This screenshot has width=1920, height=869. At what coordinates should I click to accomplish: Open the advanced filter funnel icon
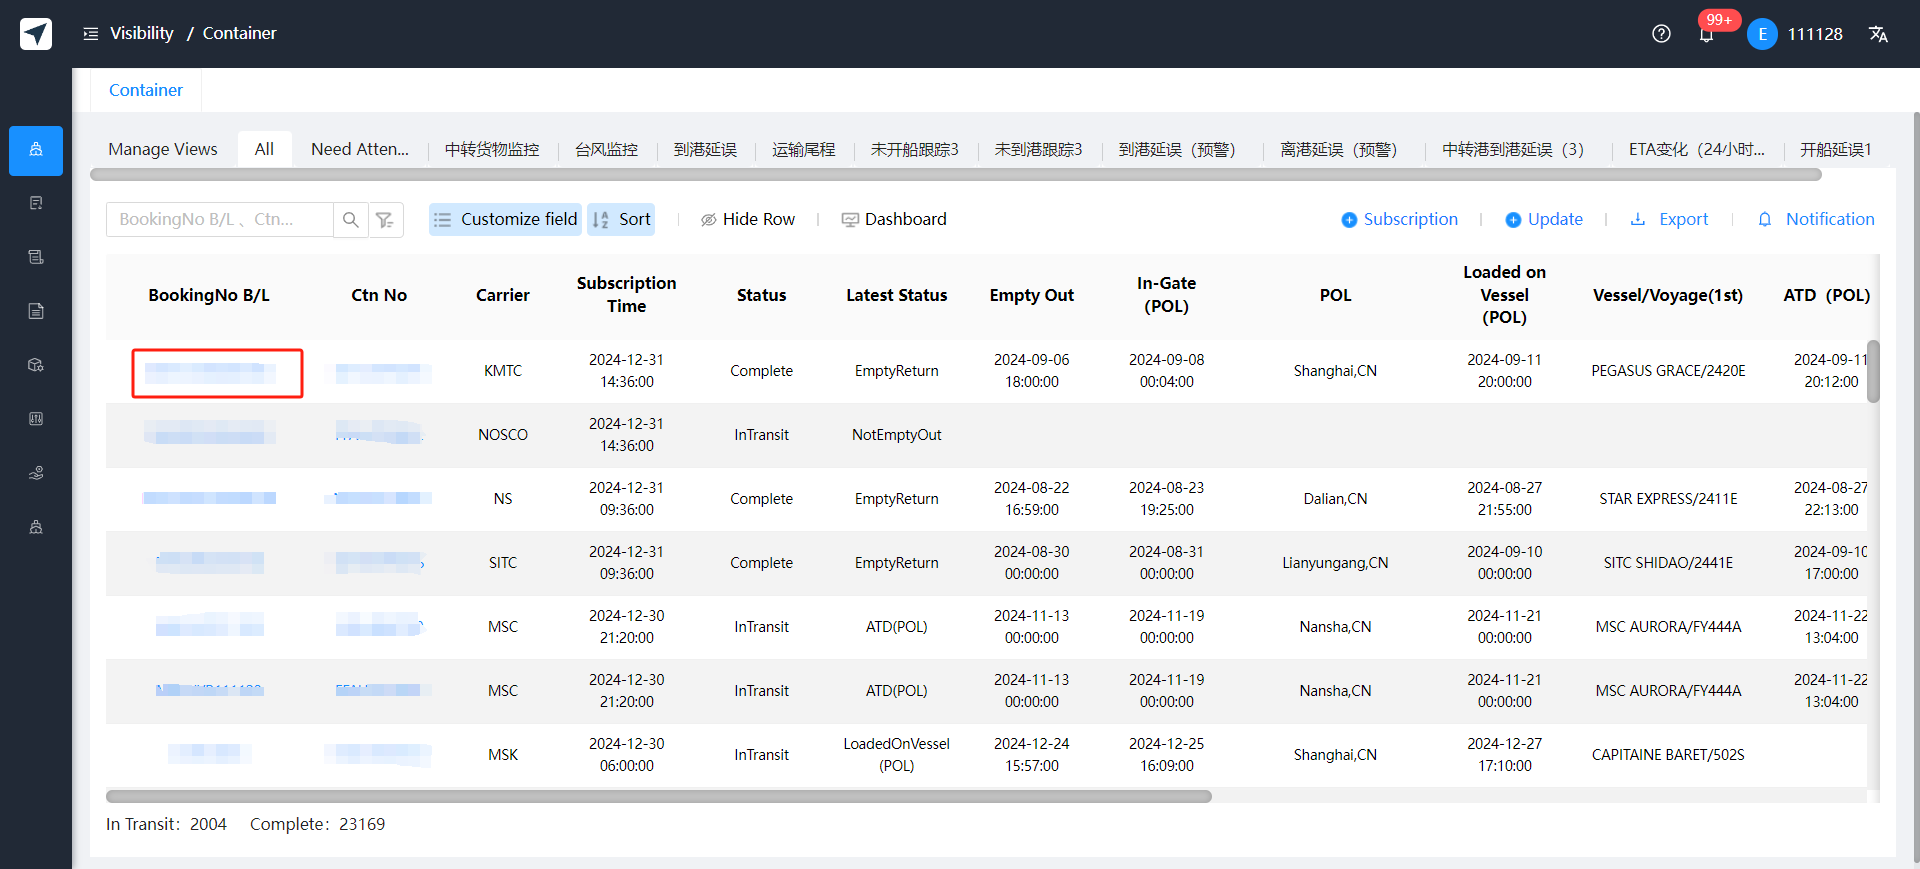(x=385, y=220)
